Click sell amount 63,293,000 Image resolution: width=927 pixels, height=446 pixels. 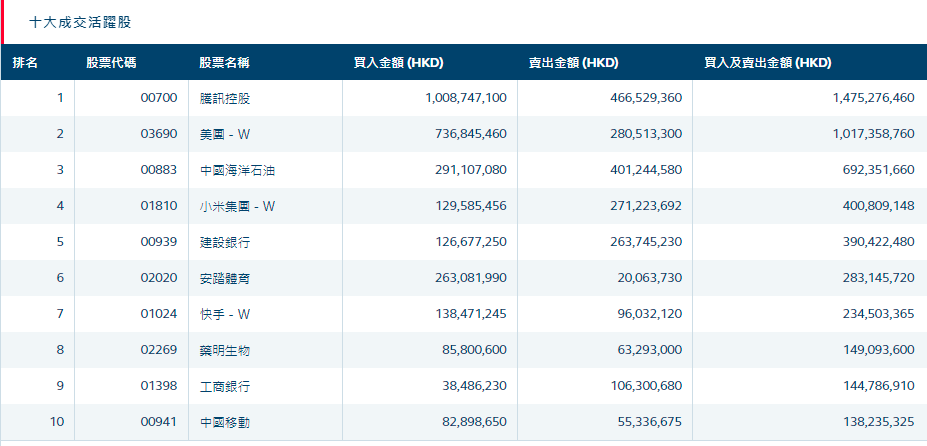coord(649,350)
